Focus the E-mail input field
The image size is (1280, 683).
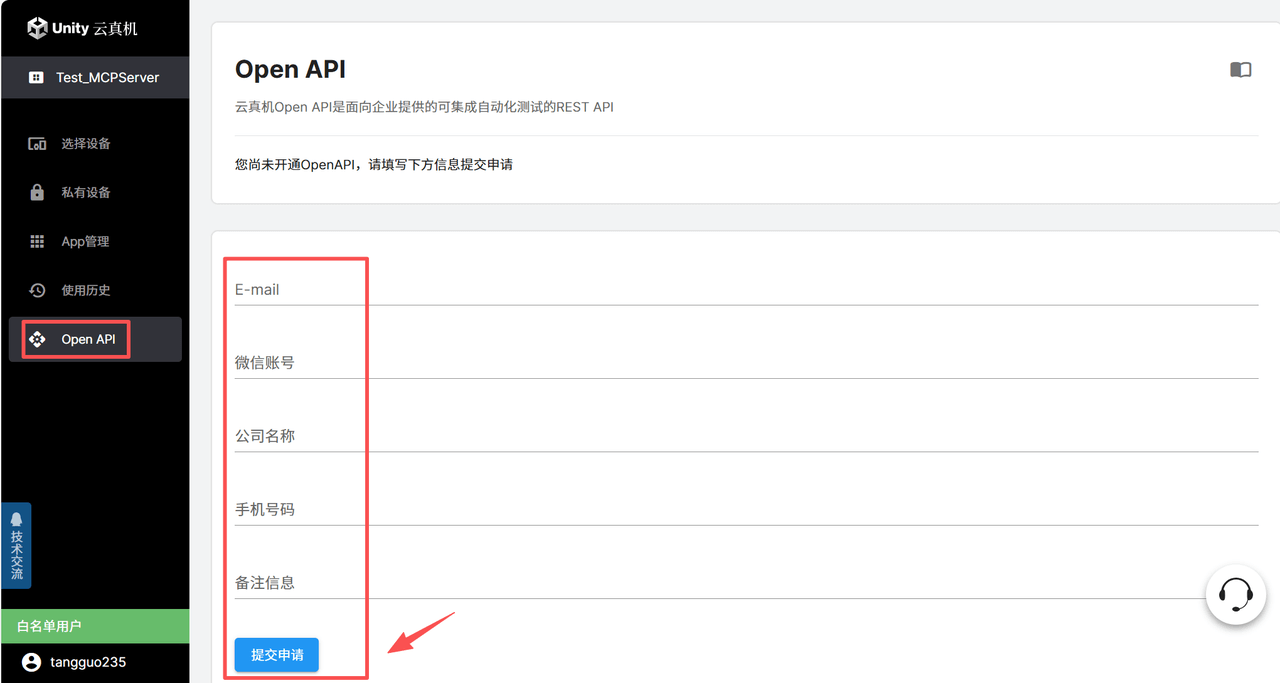(745, 290)
